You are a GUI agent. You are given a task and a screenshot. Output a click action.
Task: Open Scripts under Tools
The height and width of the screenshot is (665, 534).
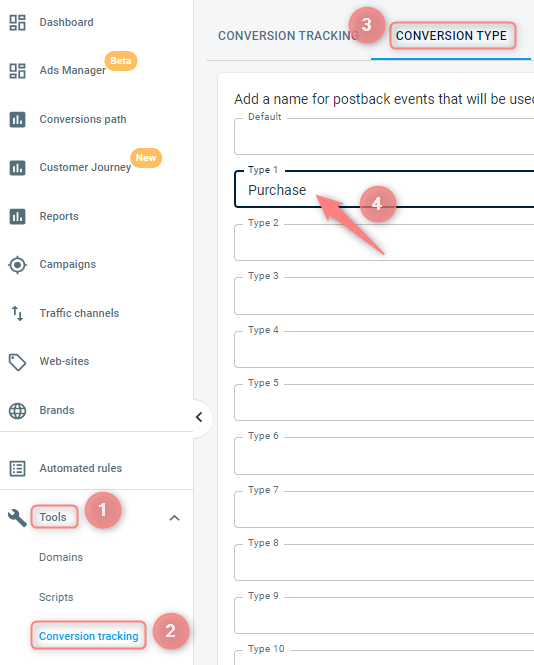(56, 597)
